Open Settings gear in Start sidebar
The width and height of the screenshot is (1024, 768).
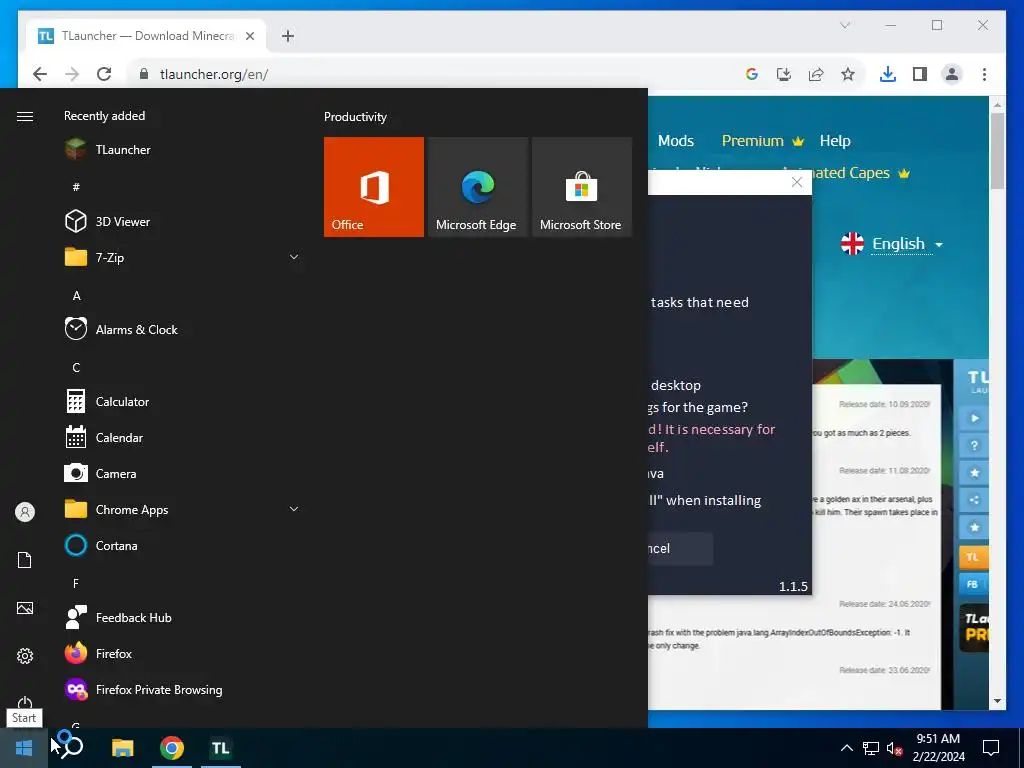25,656
